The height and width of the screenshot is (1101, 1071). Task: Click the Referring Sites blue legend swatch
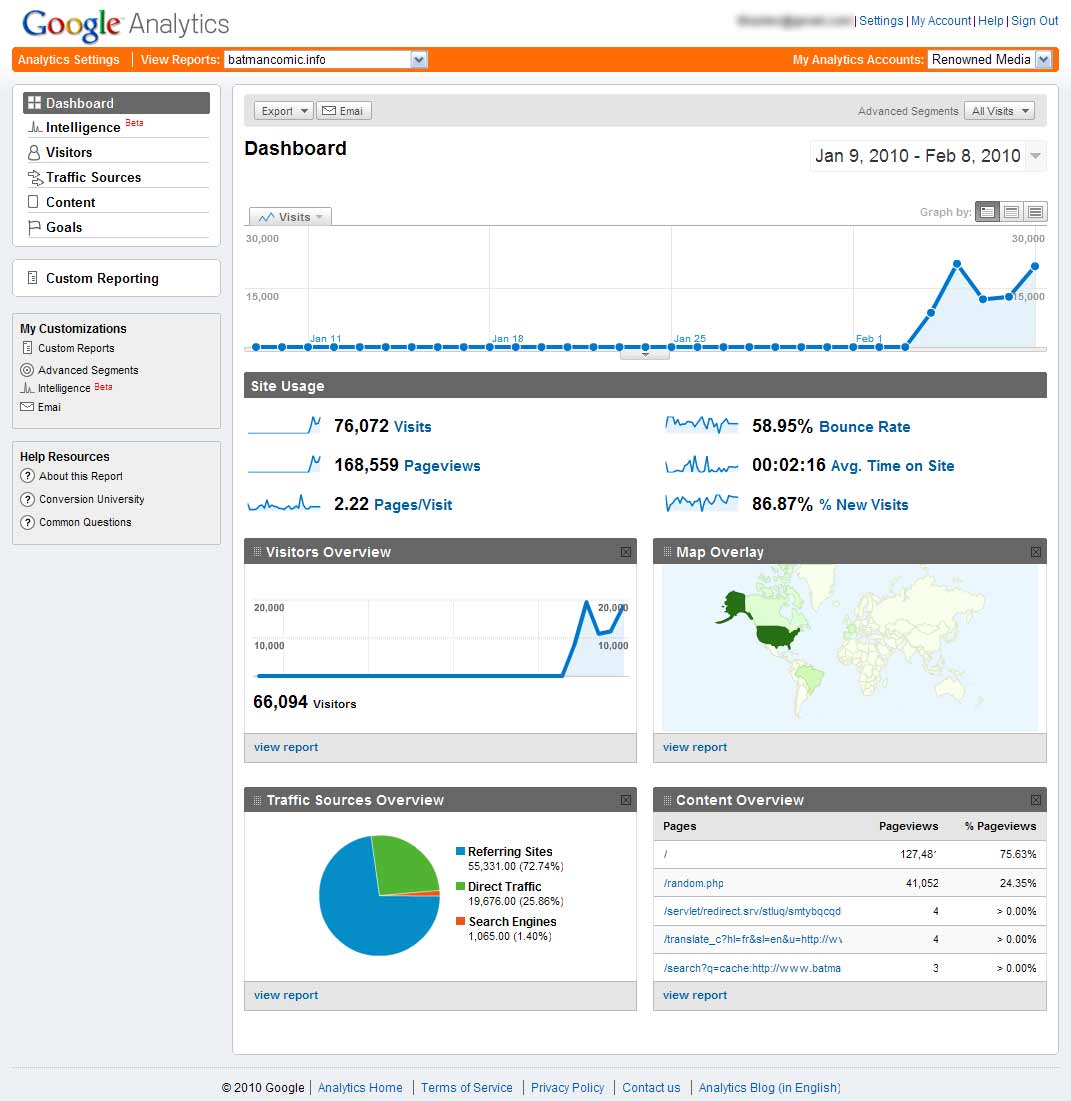460,851
